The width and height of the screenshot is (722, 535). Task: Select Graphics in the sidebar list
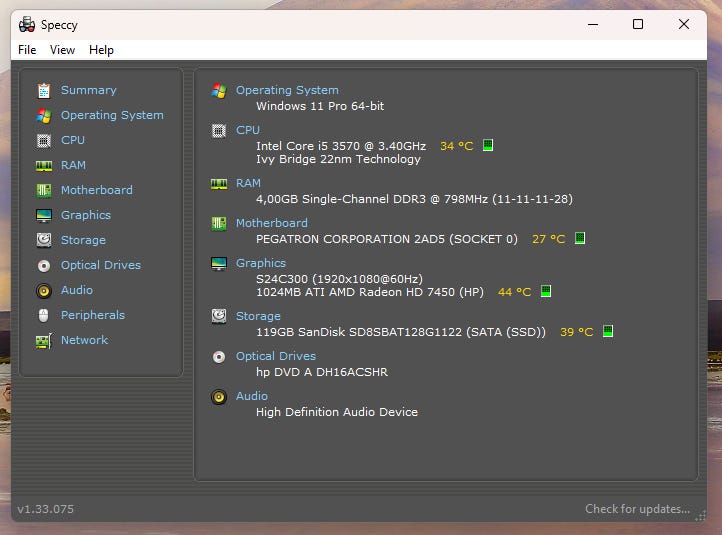[86, 215]
